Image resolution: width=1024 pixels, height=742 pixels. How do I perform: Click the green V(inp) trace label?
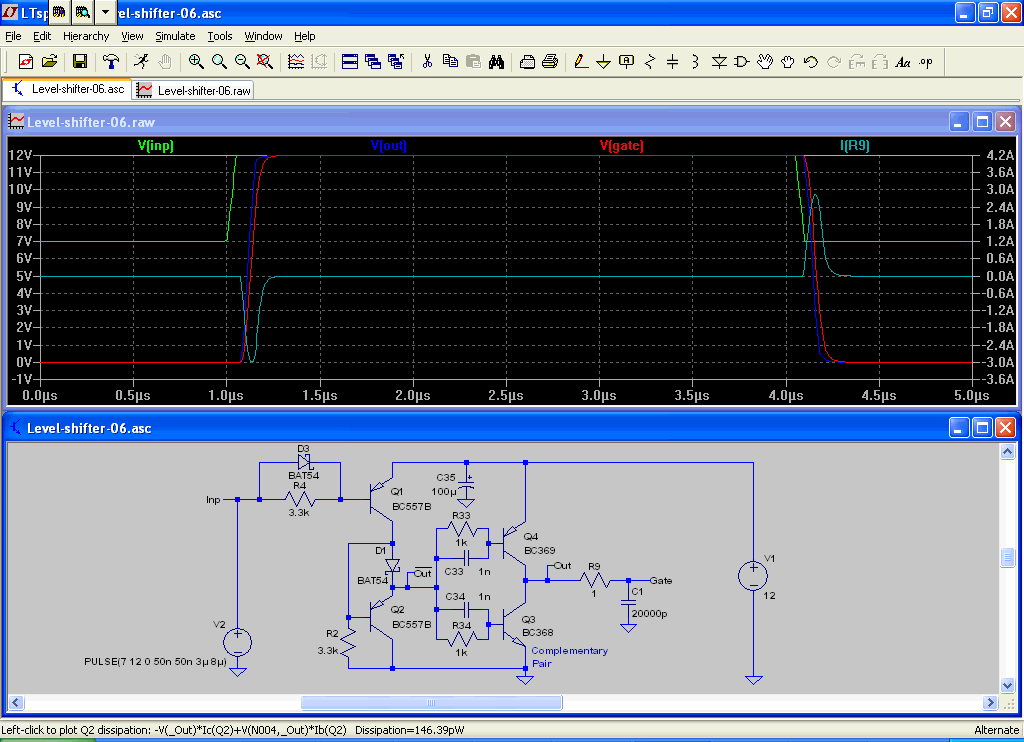pyautogui.click(x=155, y=146)
